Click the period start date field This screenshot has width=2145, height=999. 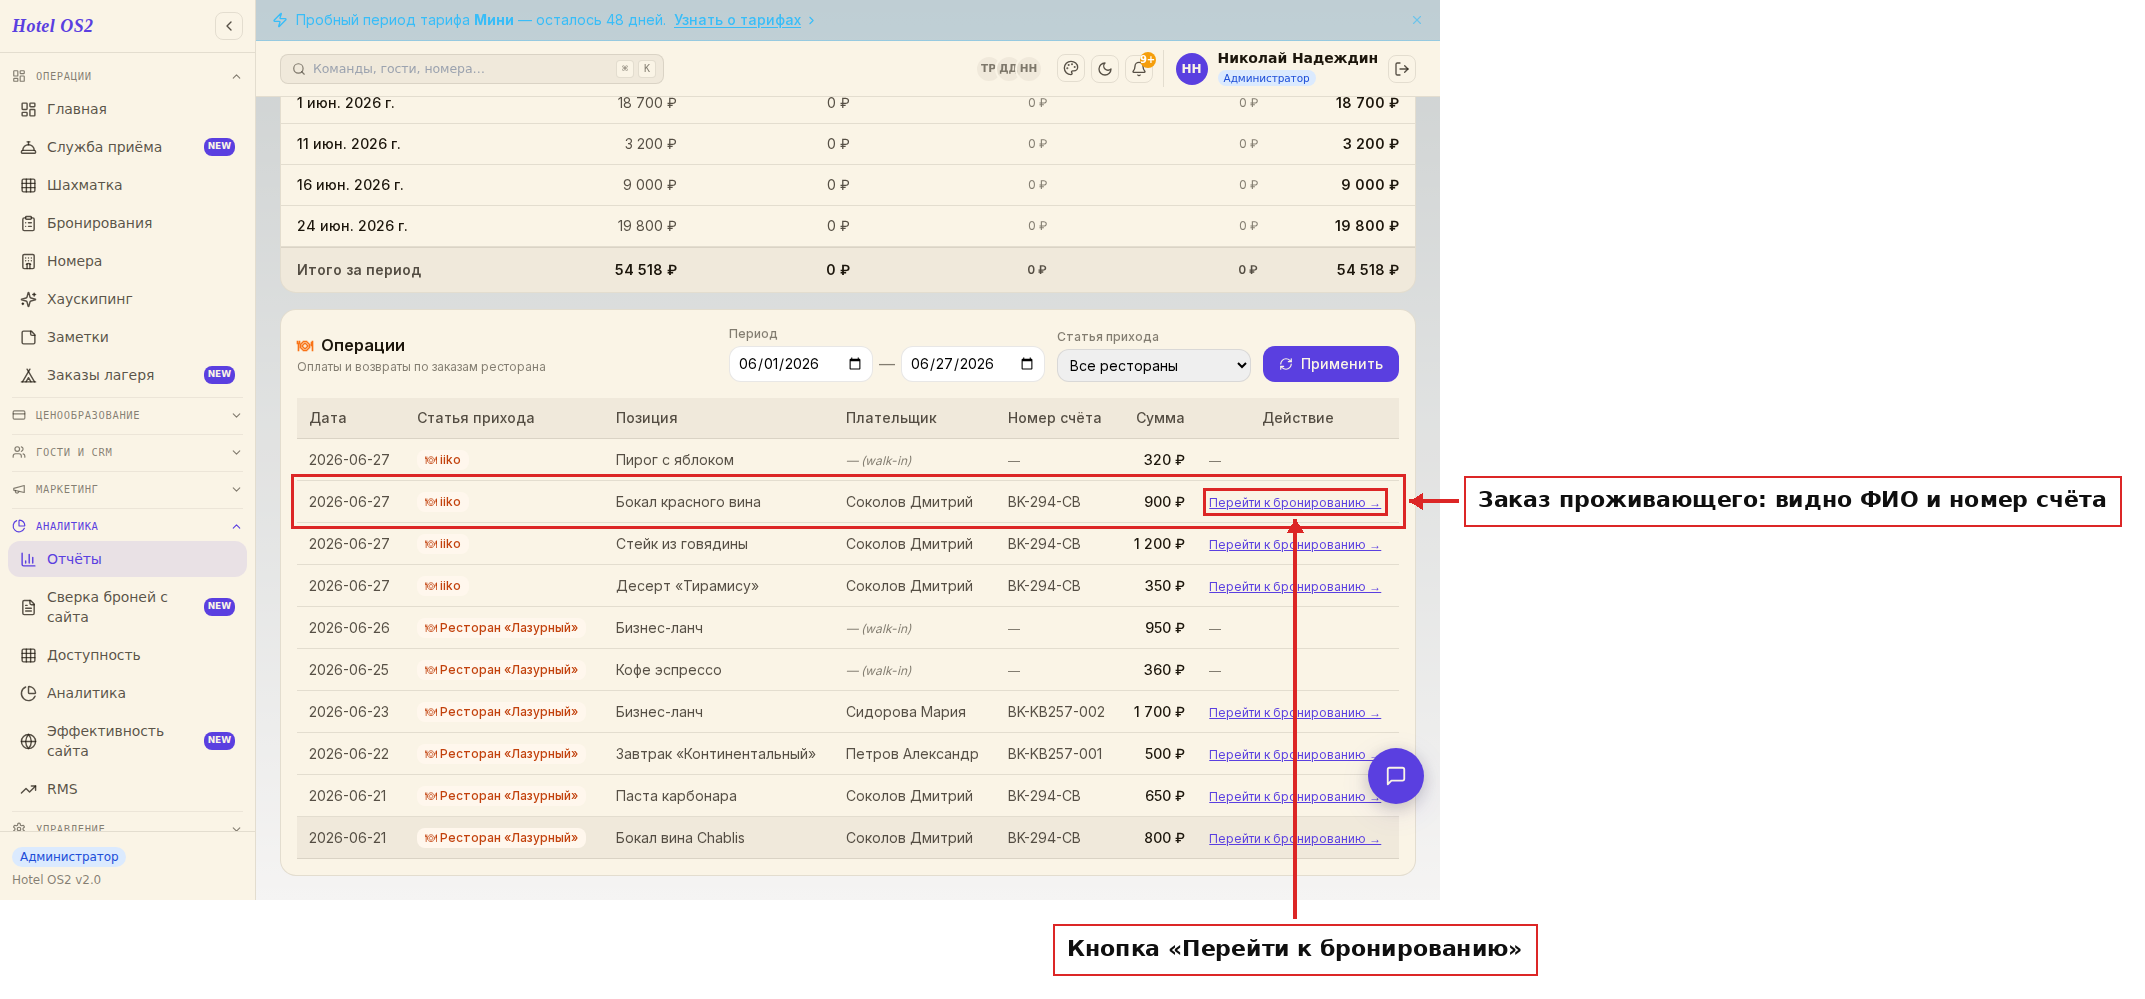(x=800, y=364)
